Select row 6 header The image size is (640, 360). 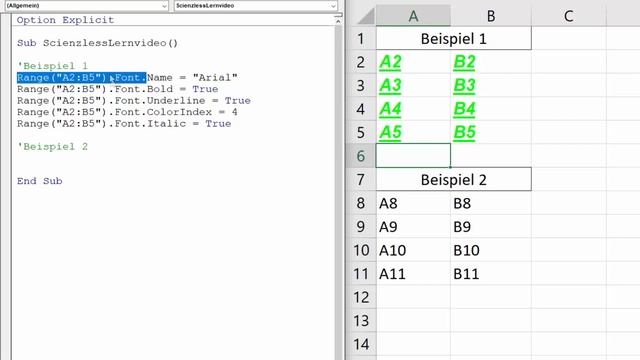361,156
